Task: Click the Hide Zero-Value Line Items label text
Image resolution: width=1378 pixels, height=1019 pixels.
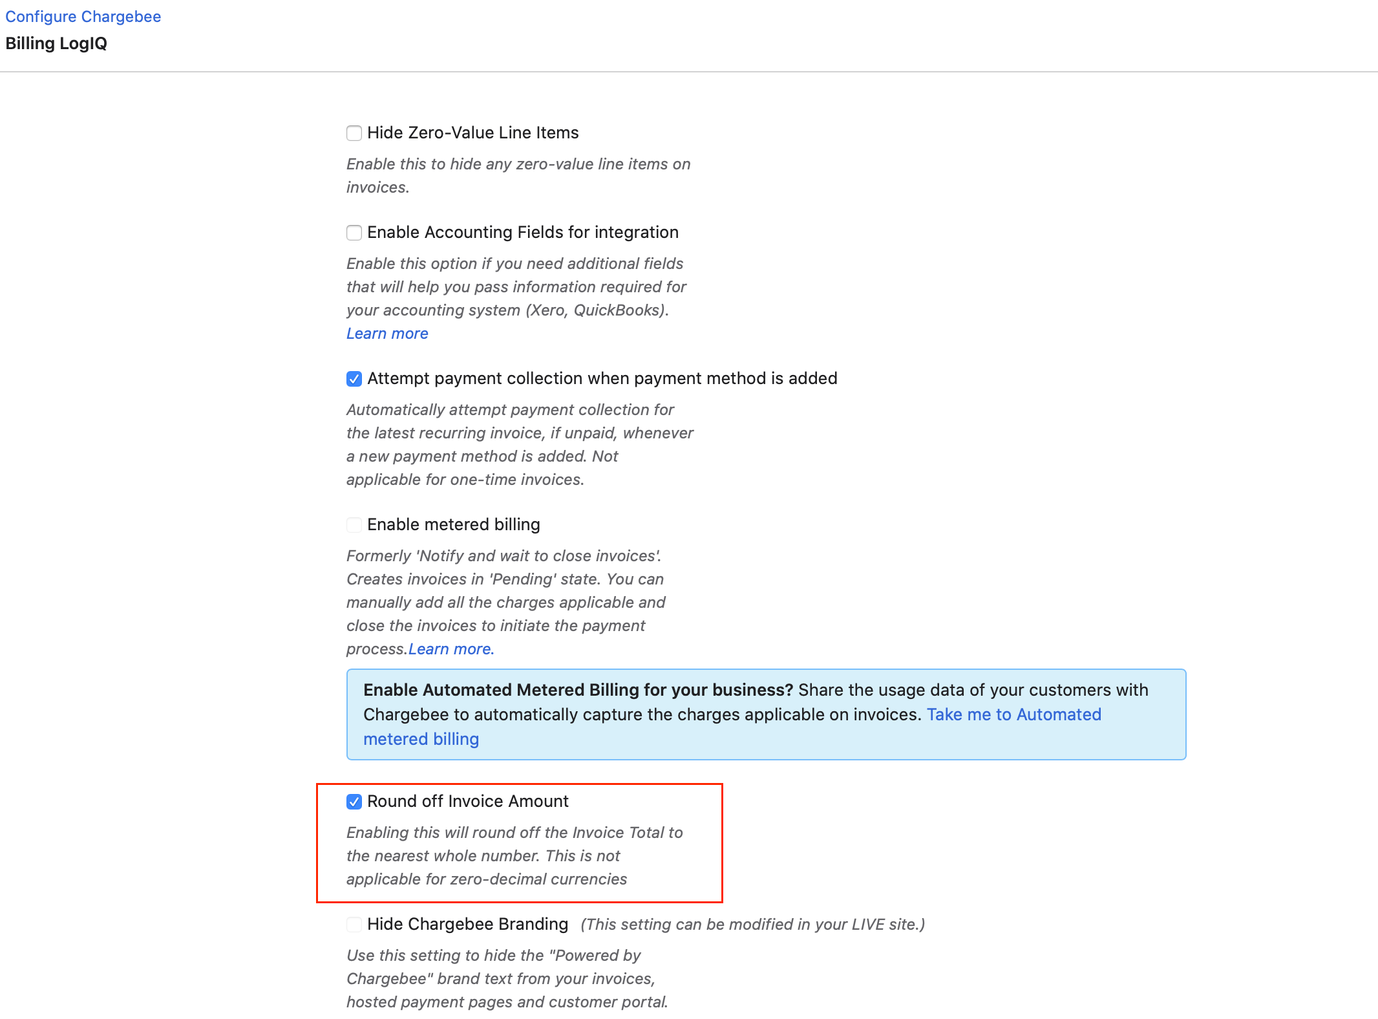Action: (x=472, y=133)
